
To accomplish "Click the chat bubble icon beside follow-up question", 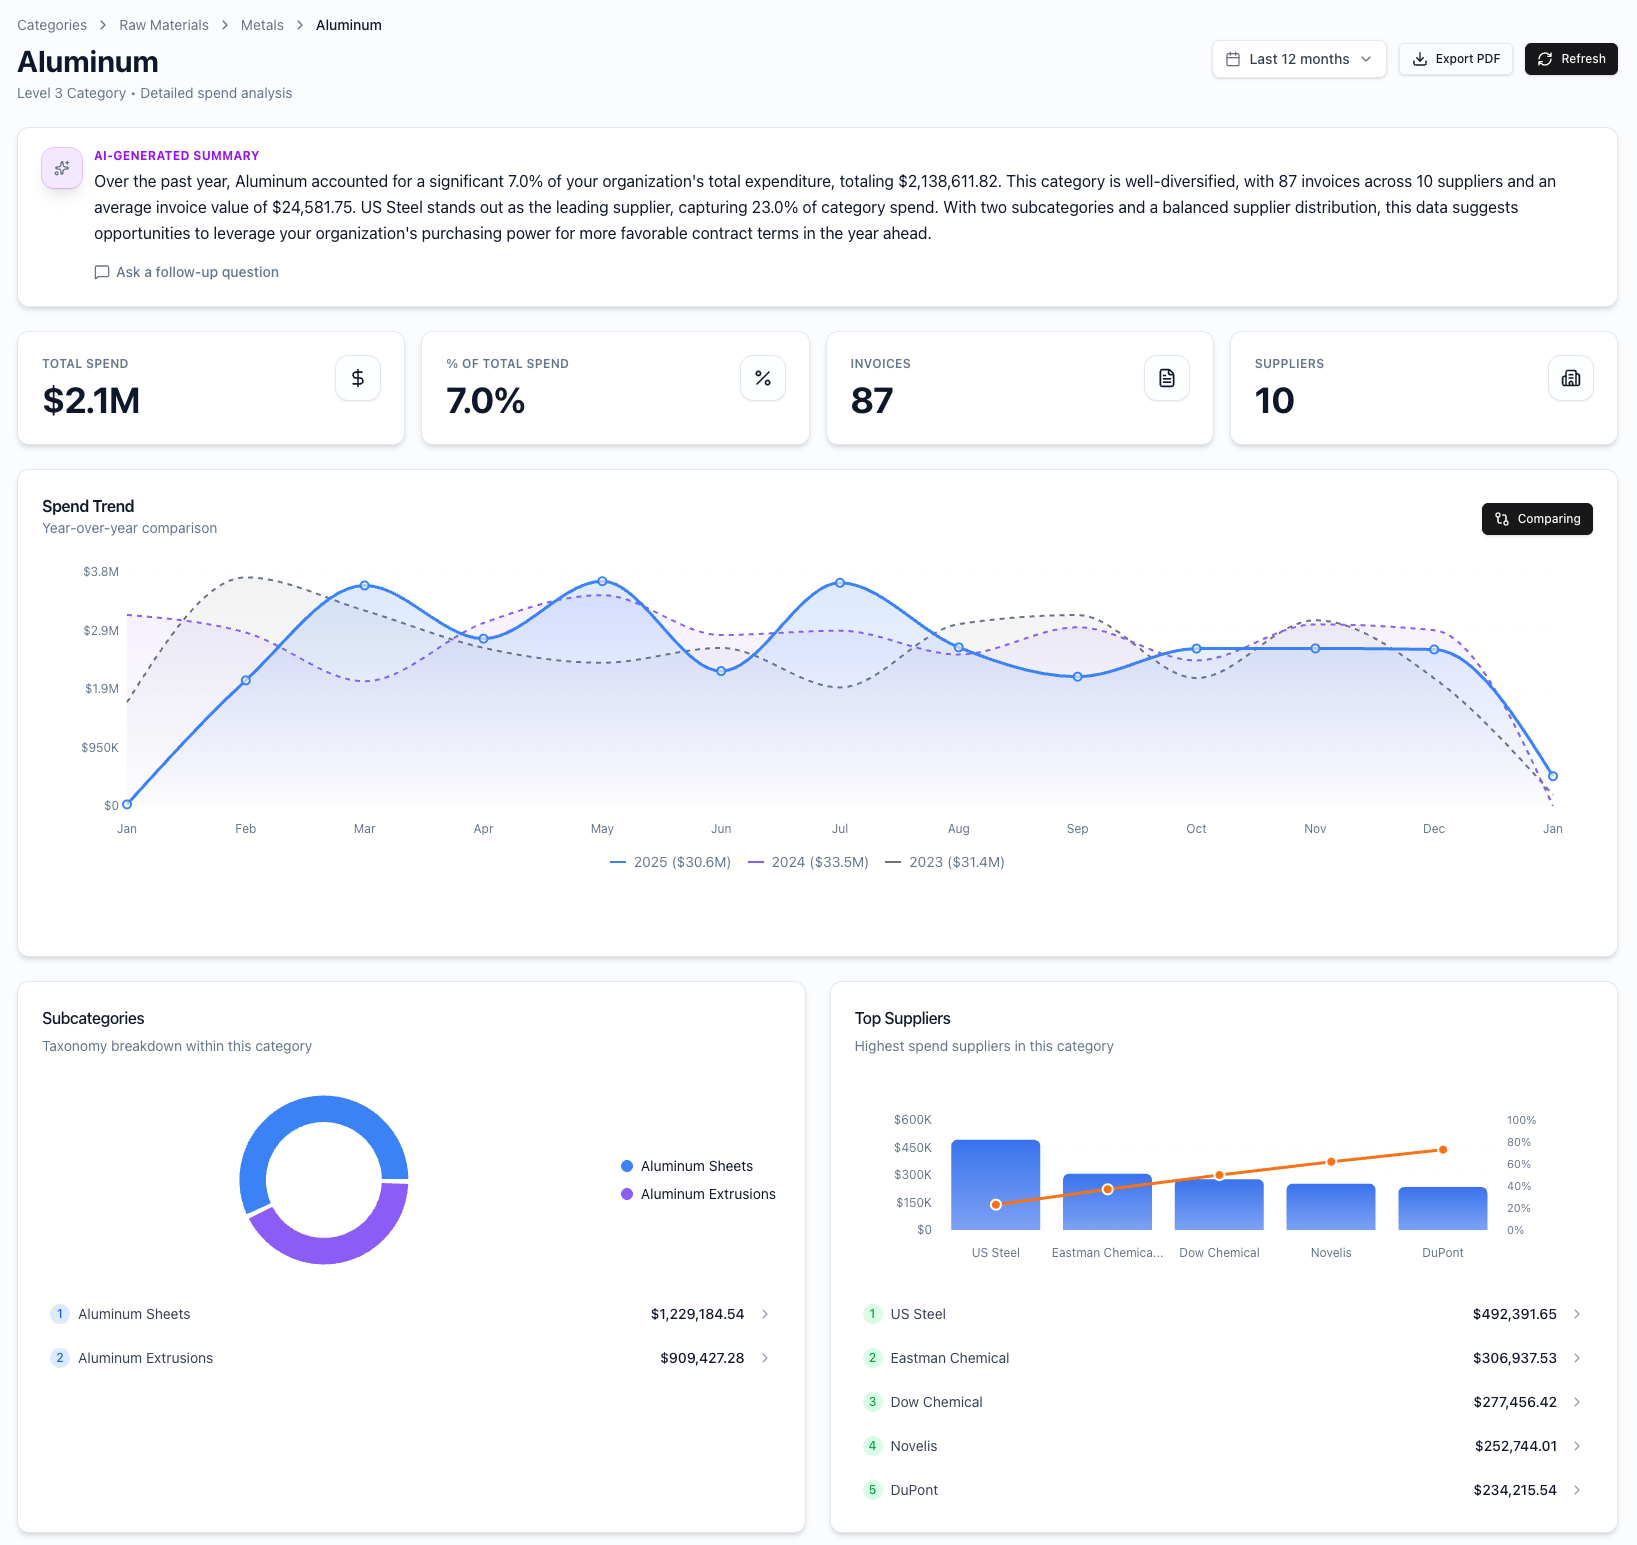I will (x=102, y=272).
